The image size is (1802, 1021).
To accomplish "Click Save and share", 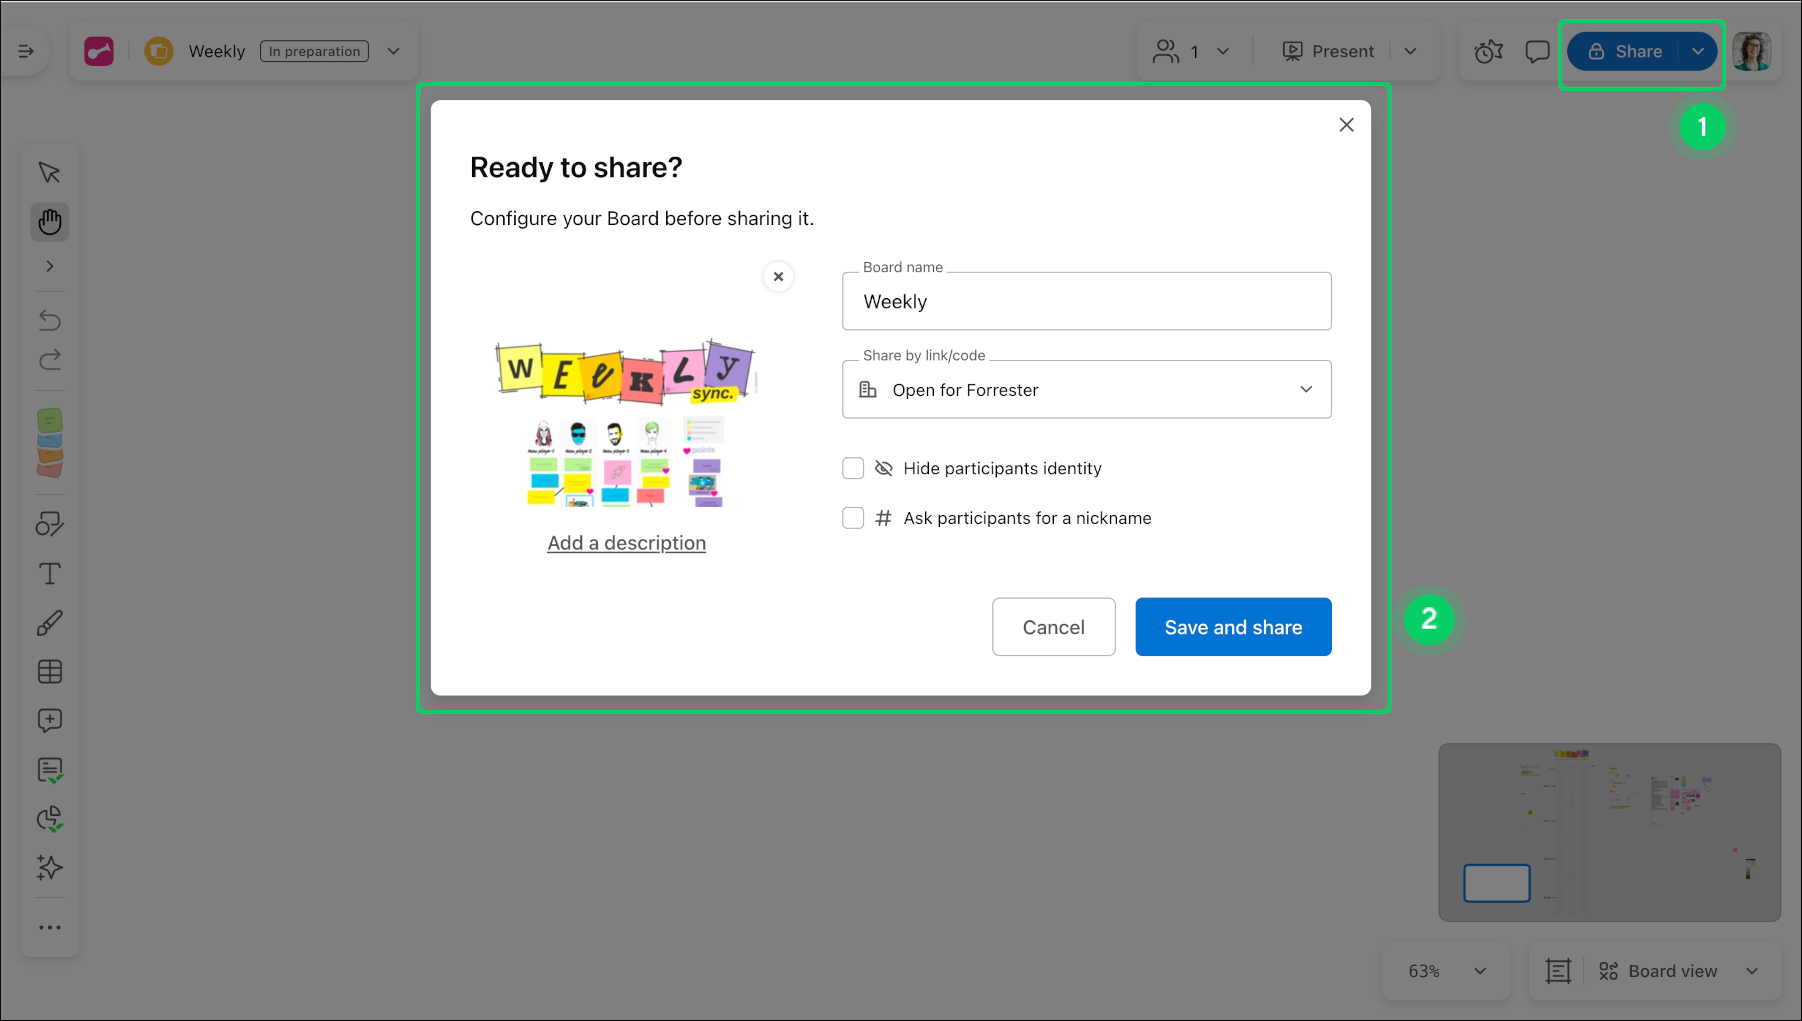I will [1234, 627].
